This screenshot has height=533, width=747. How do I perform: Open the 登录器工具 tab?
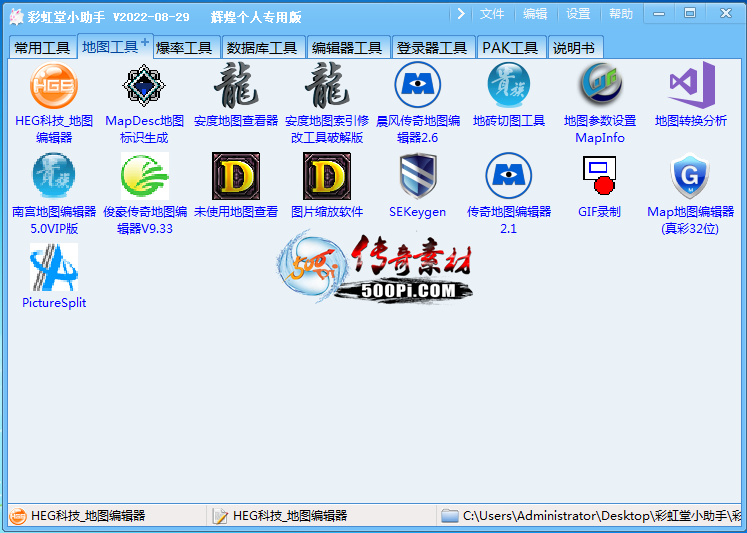click(x=432, y=48)
